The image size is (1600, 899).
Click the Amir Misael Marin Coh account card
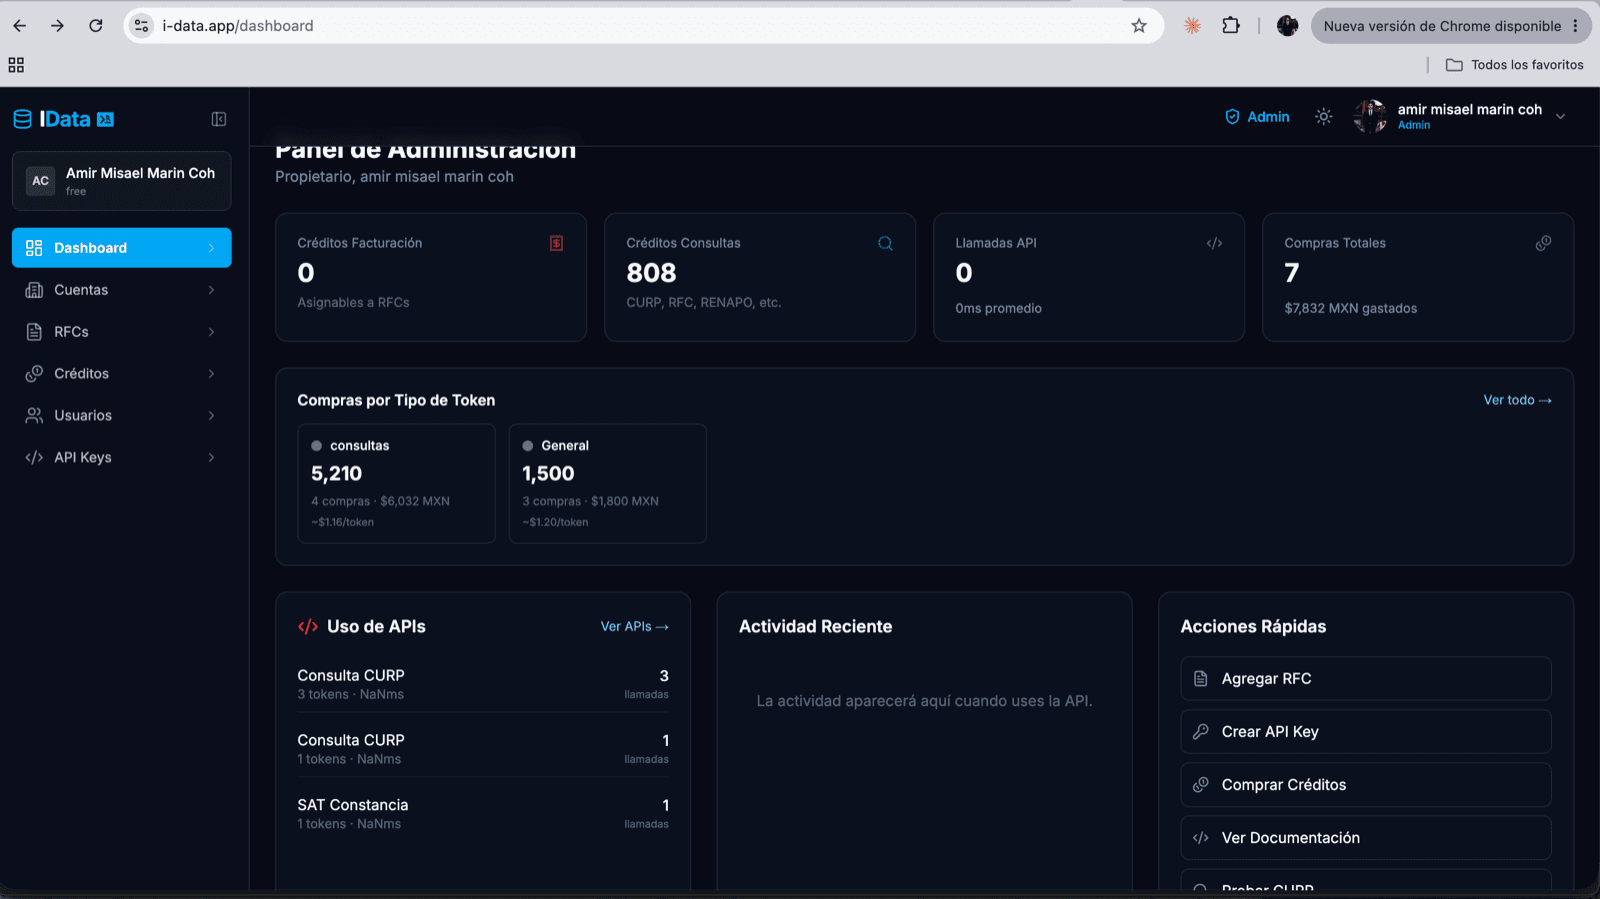coord(122,181)
